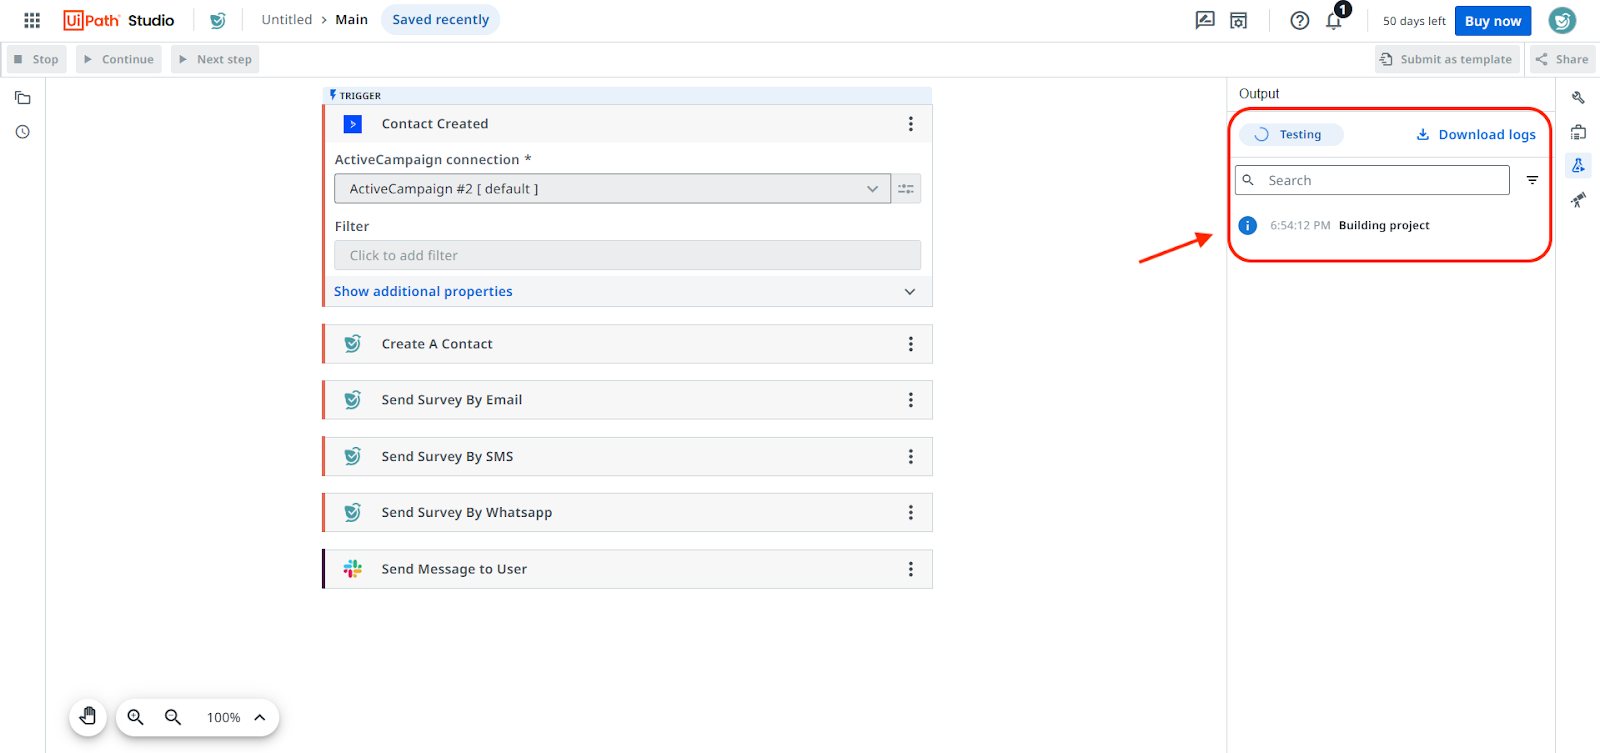
Task: Click Download logs link
Action: pos(1476,135)
